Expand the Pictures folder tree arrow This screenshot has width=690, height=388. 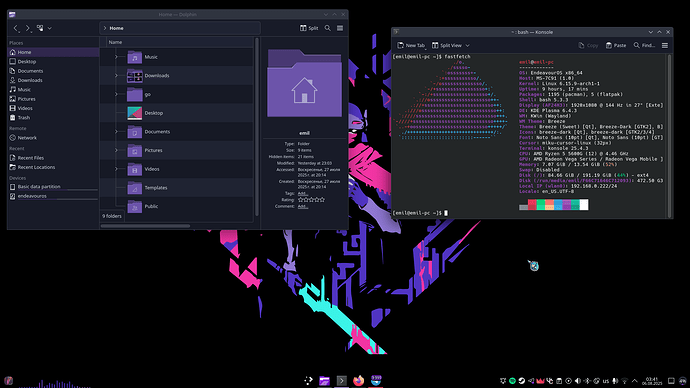pyautogui.click(x=116, y=150)
